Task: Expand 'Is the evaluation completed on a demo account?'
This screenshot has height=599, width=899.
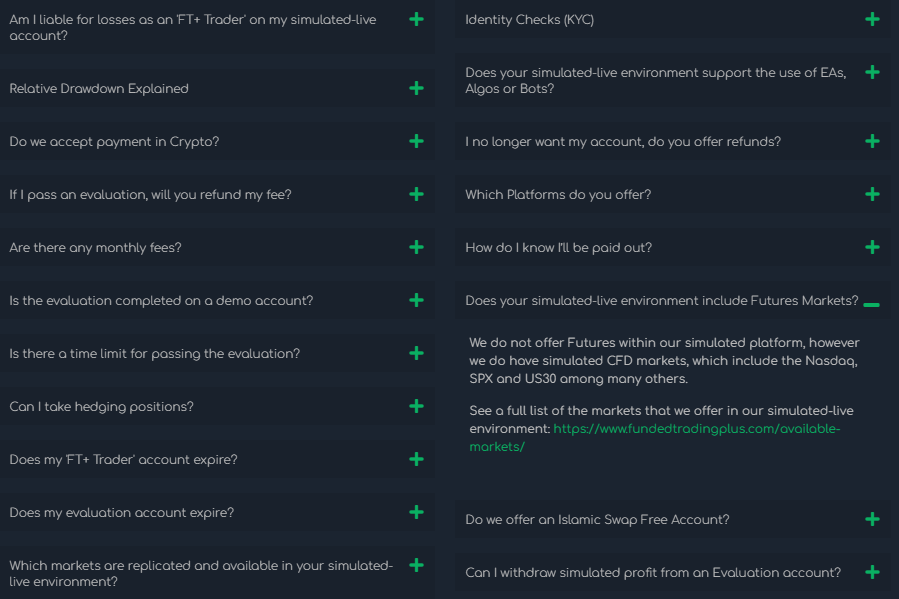Action: click(x=416, y=300)
